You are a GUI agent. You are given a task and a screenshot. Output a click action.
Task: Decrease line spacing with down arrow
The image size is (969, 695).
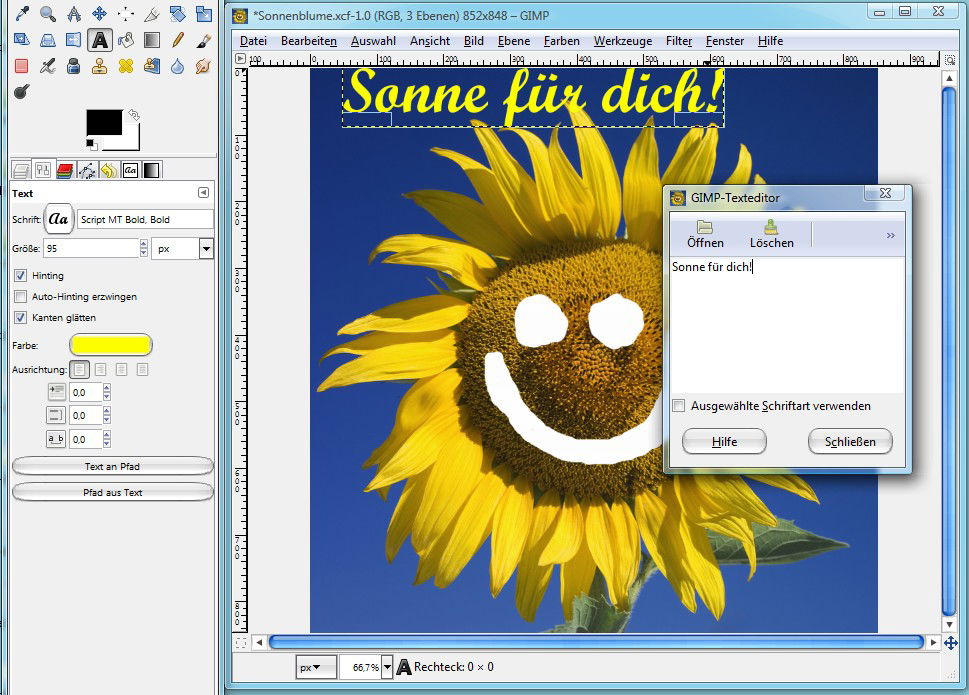pyautogui.click(x=107, y=420)
